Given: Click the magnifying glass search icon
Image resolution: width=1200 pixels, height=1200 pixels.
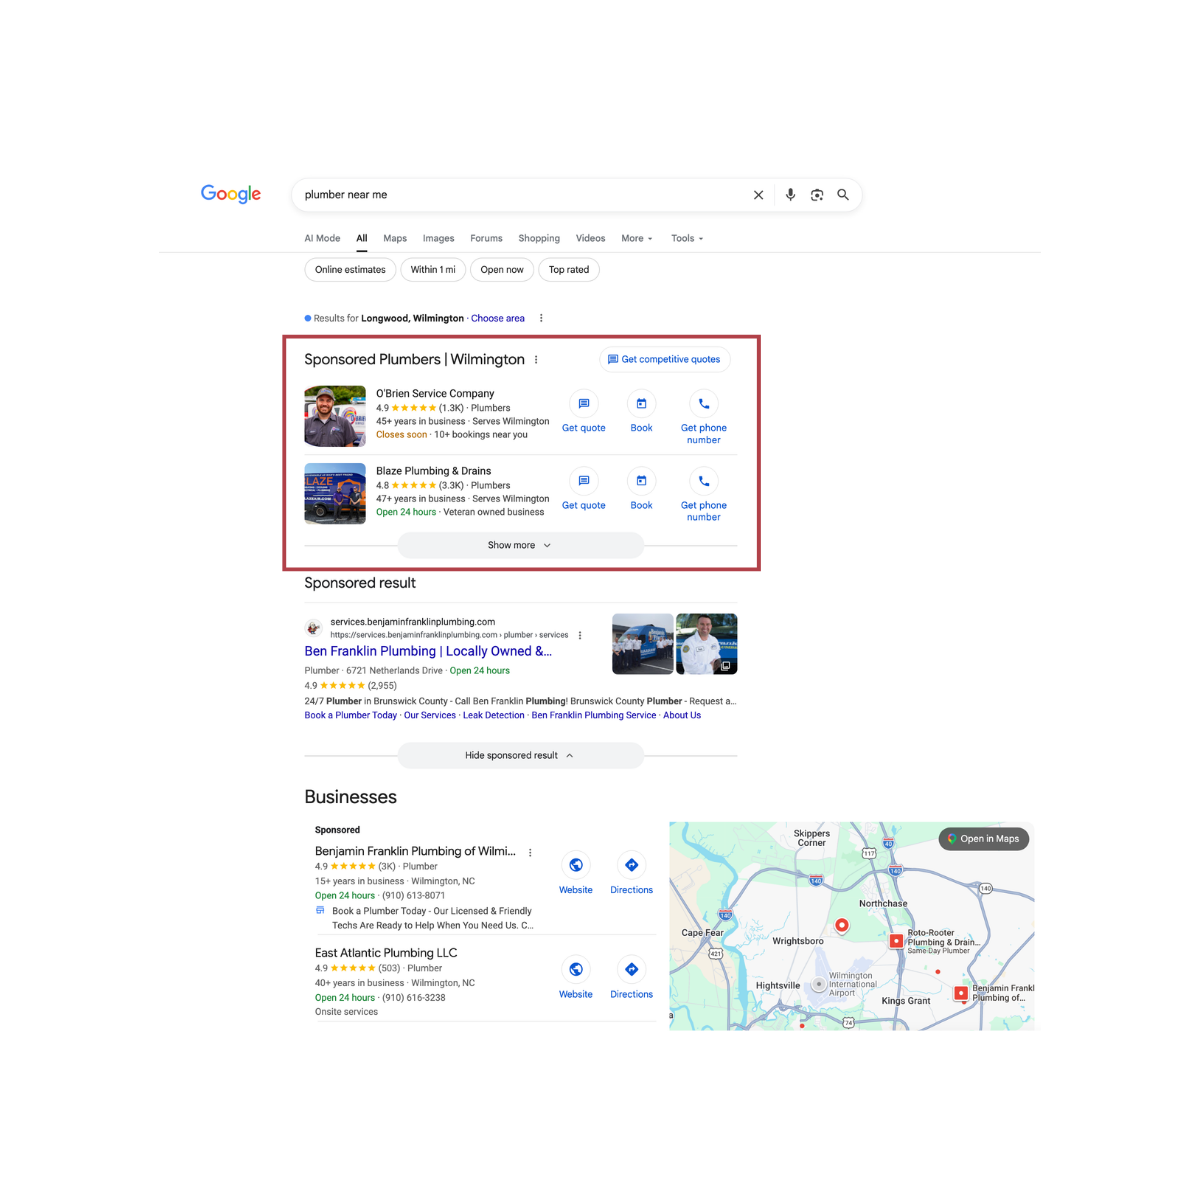Looking at the screenshot, I should (x=843, y=195).
